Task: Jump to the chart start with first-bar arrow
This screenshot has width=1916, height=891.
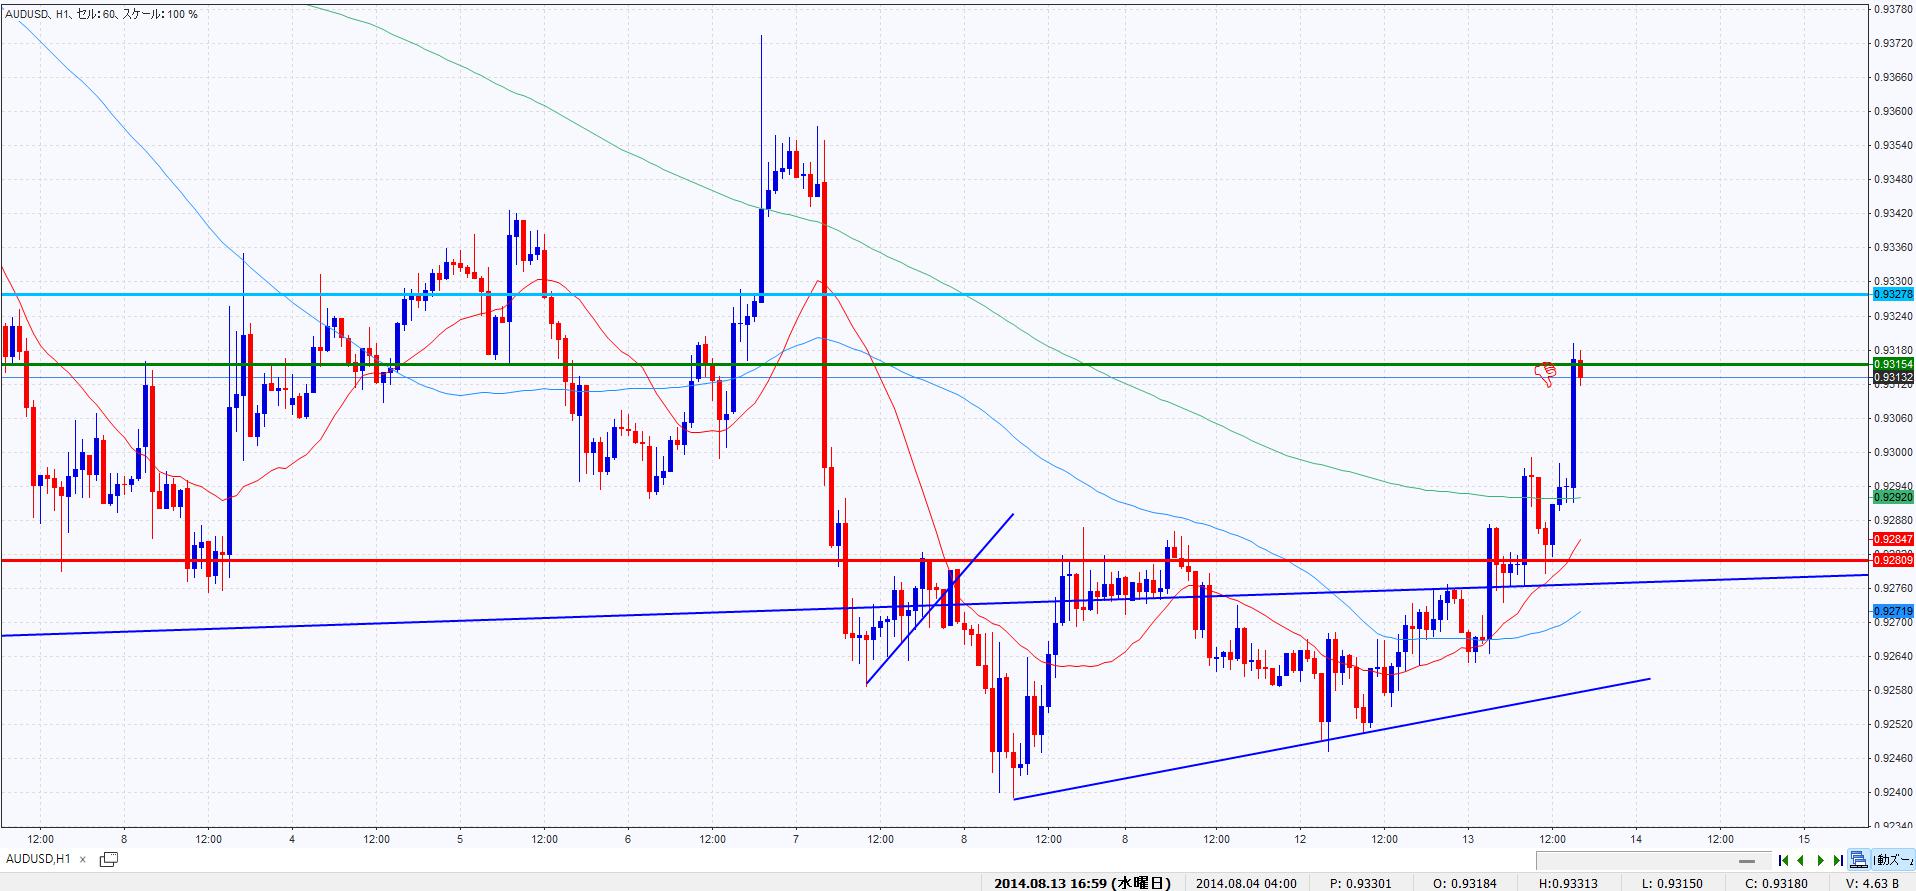Action: point(1783,860)
